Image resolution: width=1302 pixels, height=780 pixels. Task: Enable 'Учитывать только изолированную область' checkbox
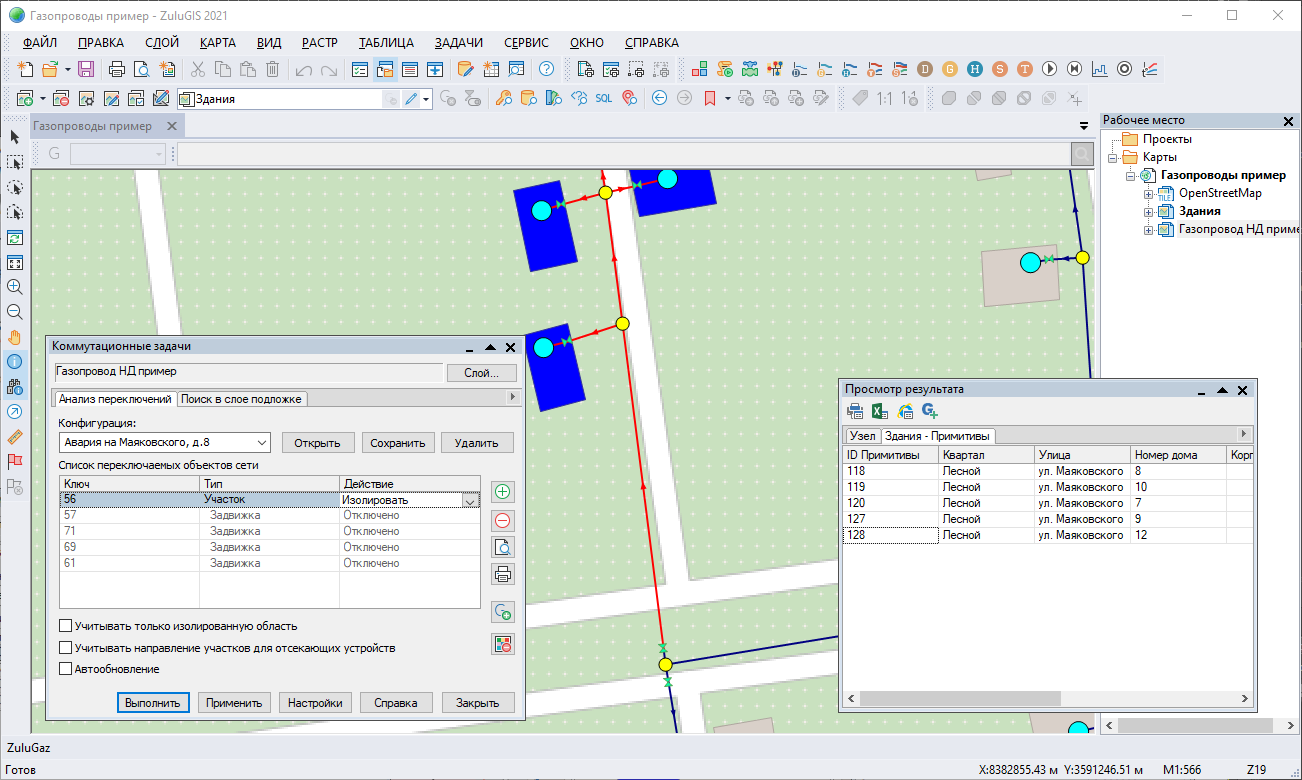pos(66,626)
